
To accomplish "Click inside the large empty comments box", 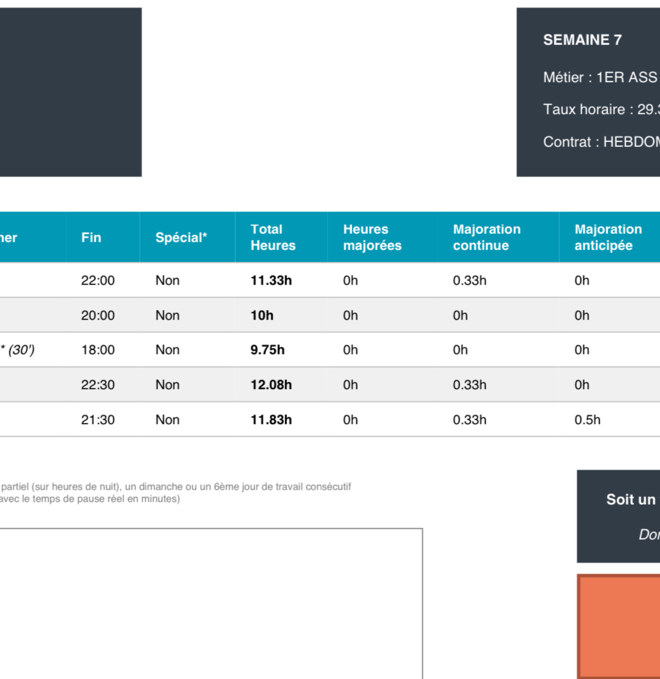I will coord(211,604).
